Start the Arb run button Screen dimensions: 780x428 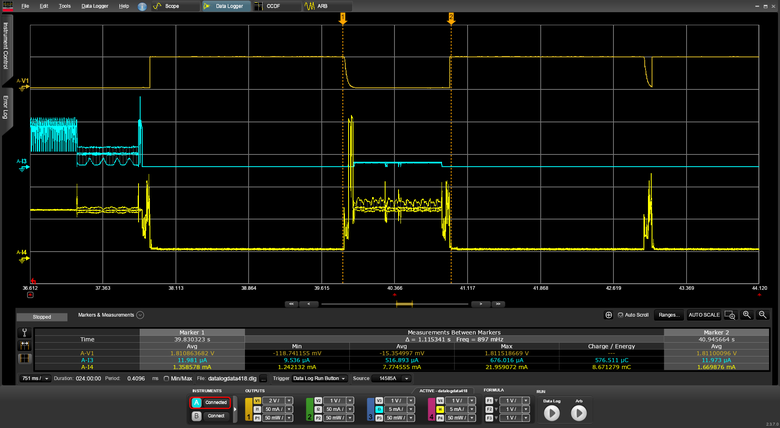pyautogui.click(x=579, y=413)
